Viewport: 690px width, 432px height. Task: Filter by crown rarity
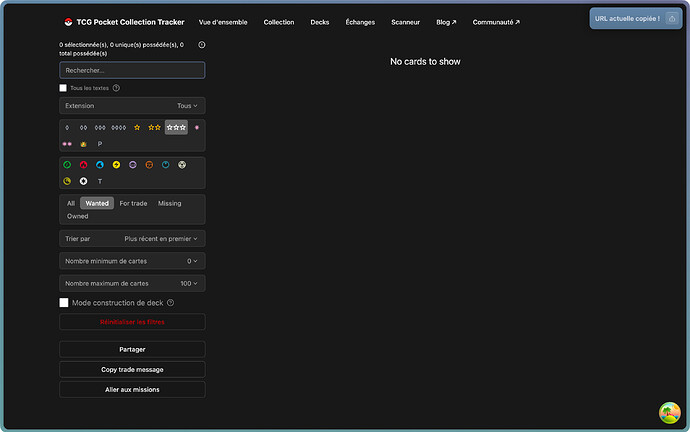(83, 144)
